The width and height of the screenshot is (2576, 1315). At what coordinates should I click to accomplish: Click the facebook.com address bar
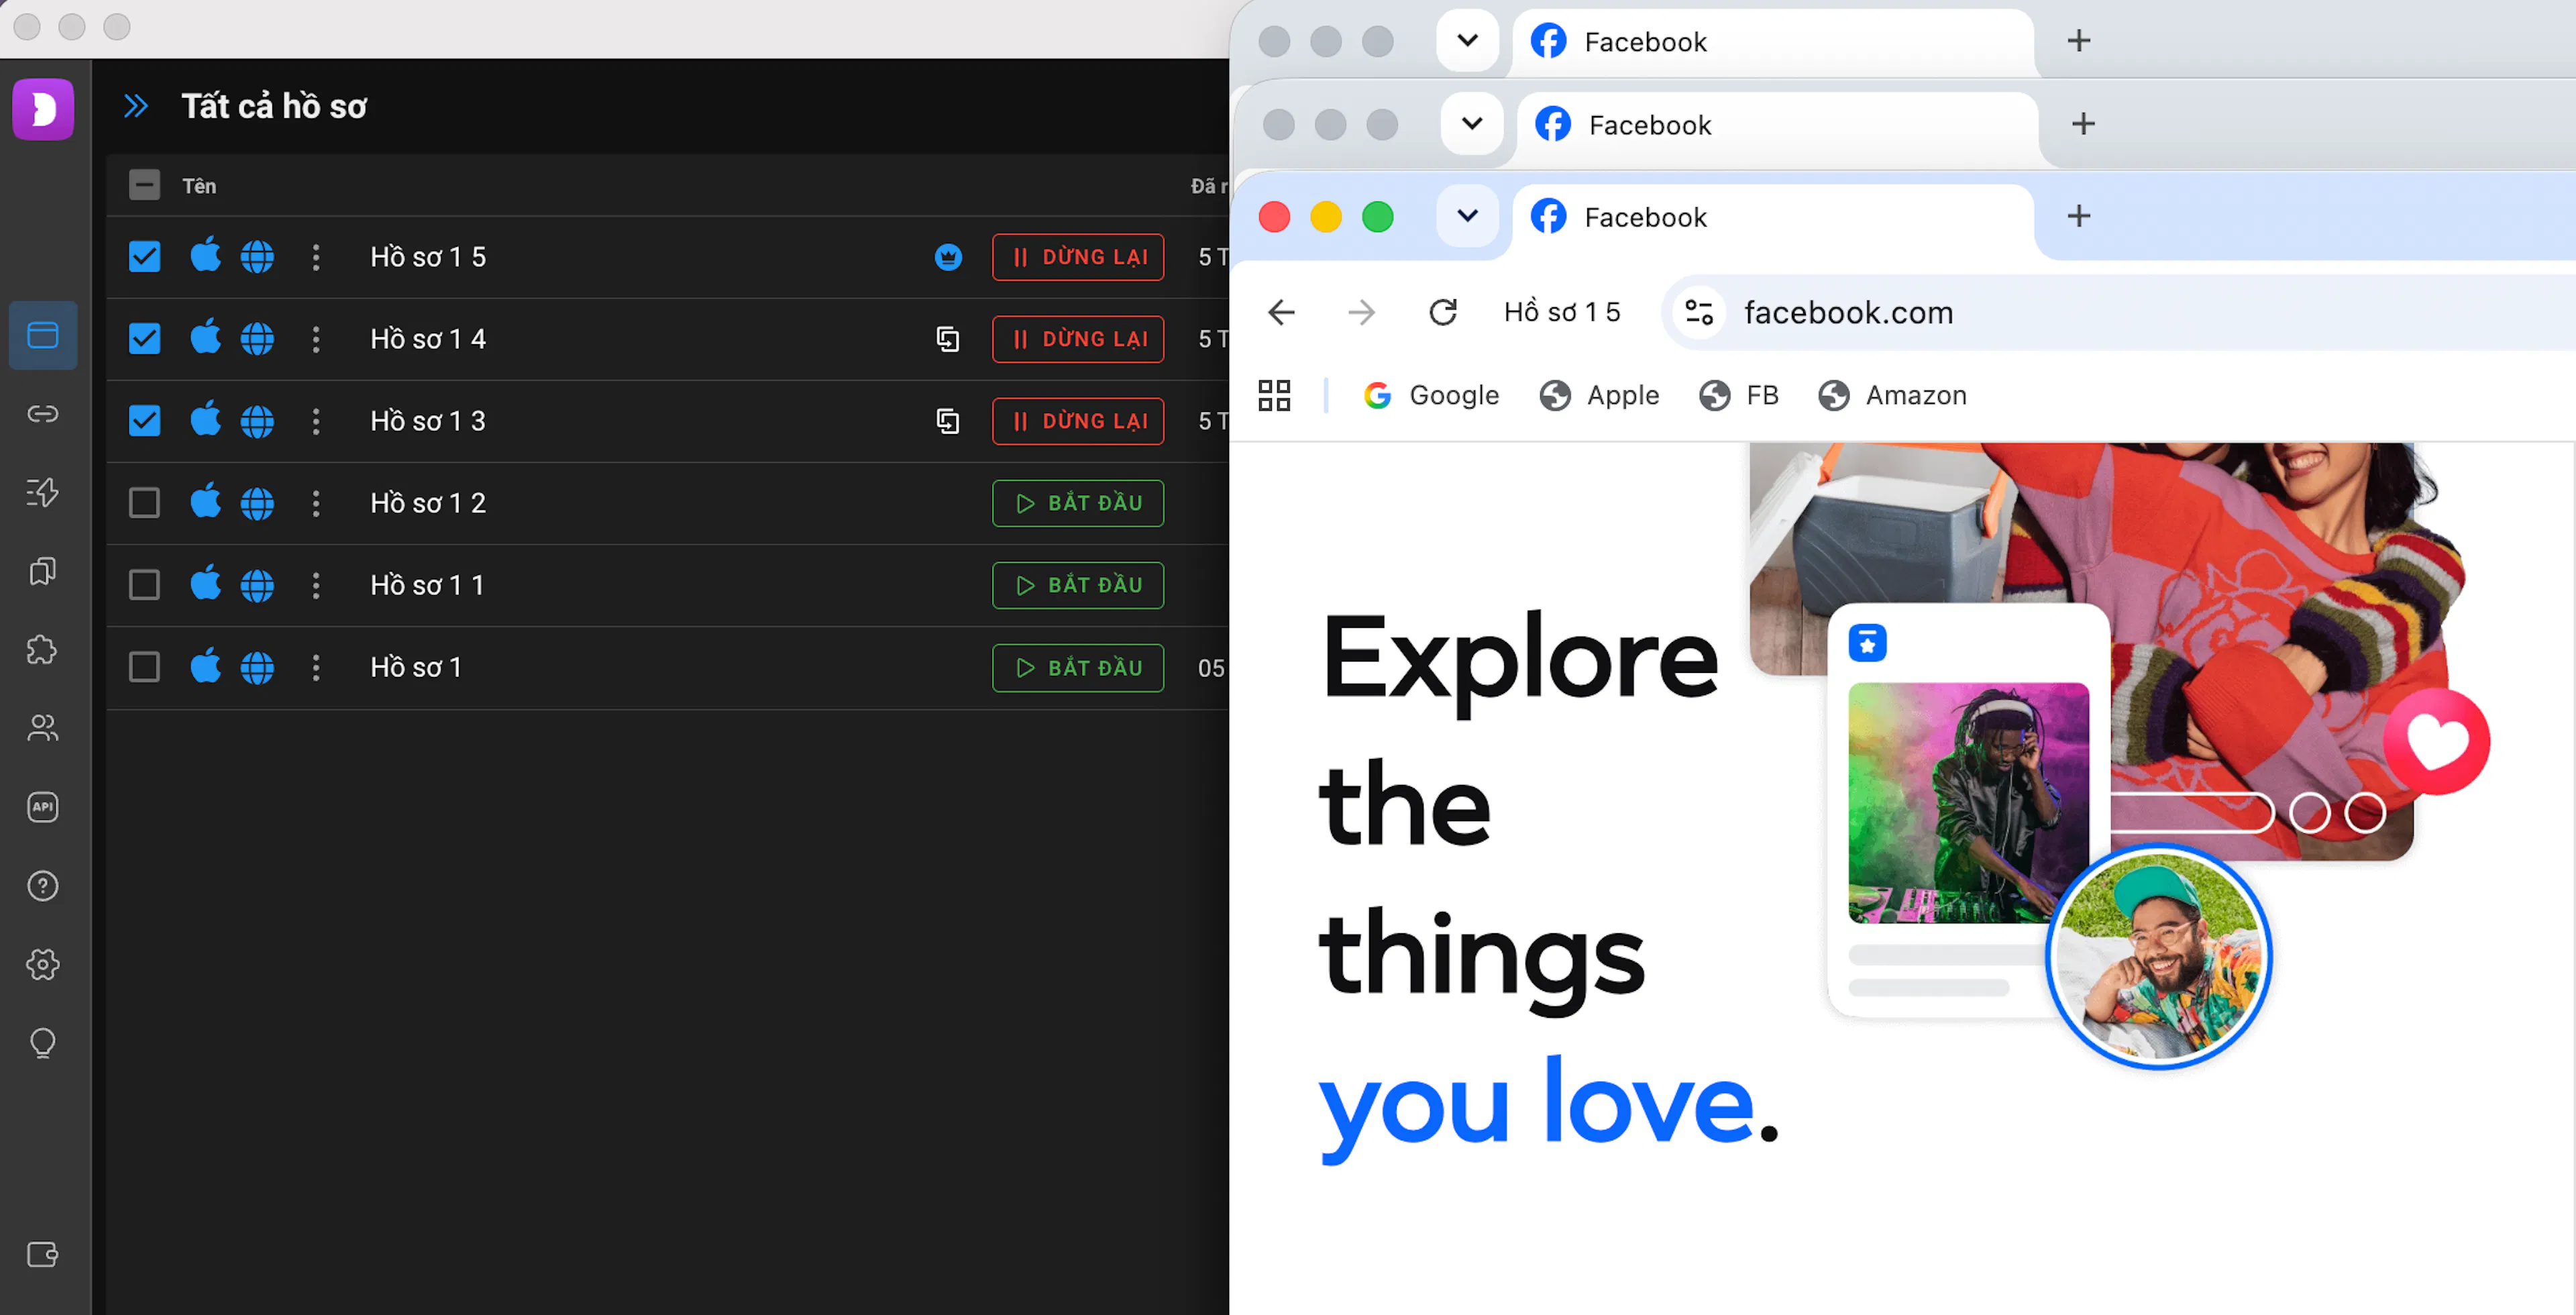point(2120,312)
